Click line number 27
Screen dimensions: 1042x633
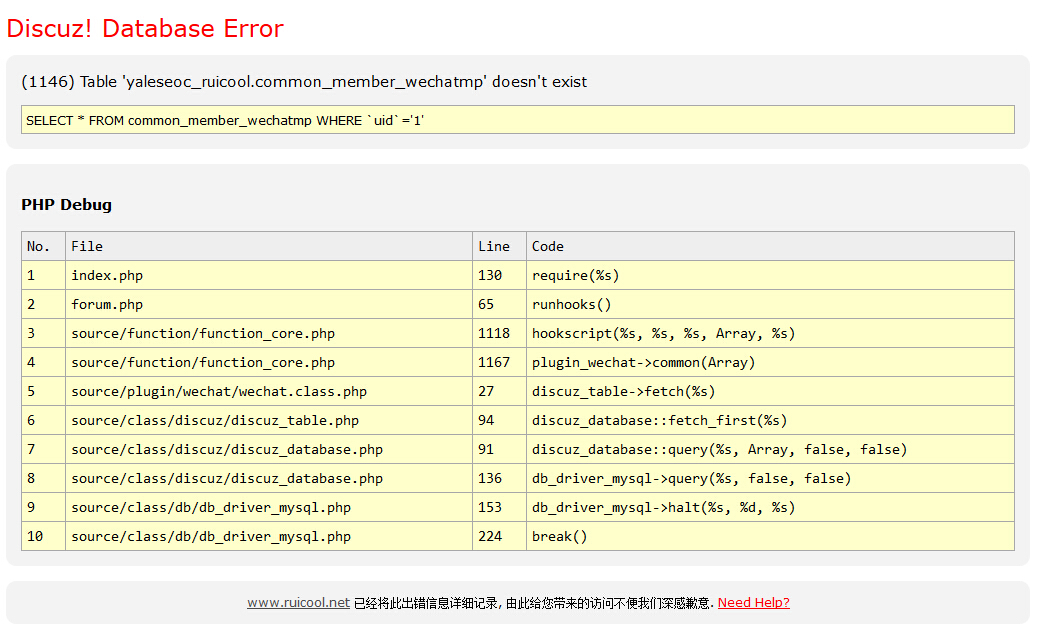[499, 391]
